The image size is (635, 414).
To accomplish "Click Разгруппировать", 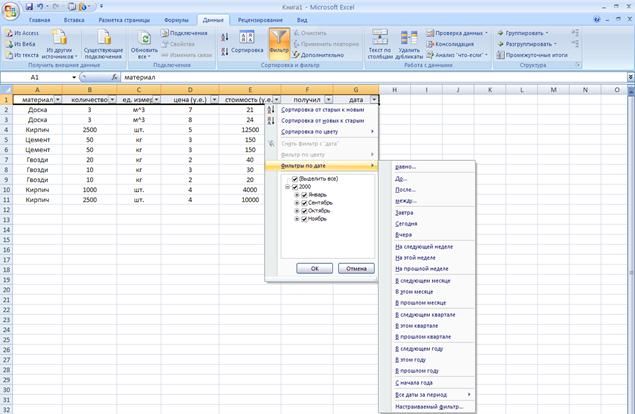I will pos(527,44).
